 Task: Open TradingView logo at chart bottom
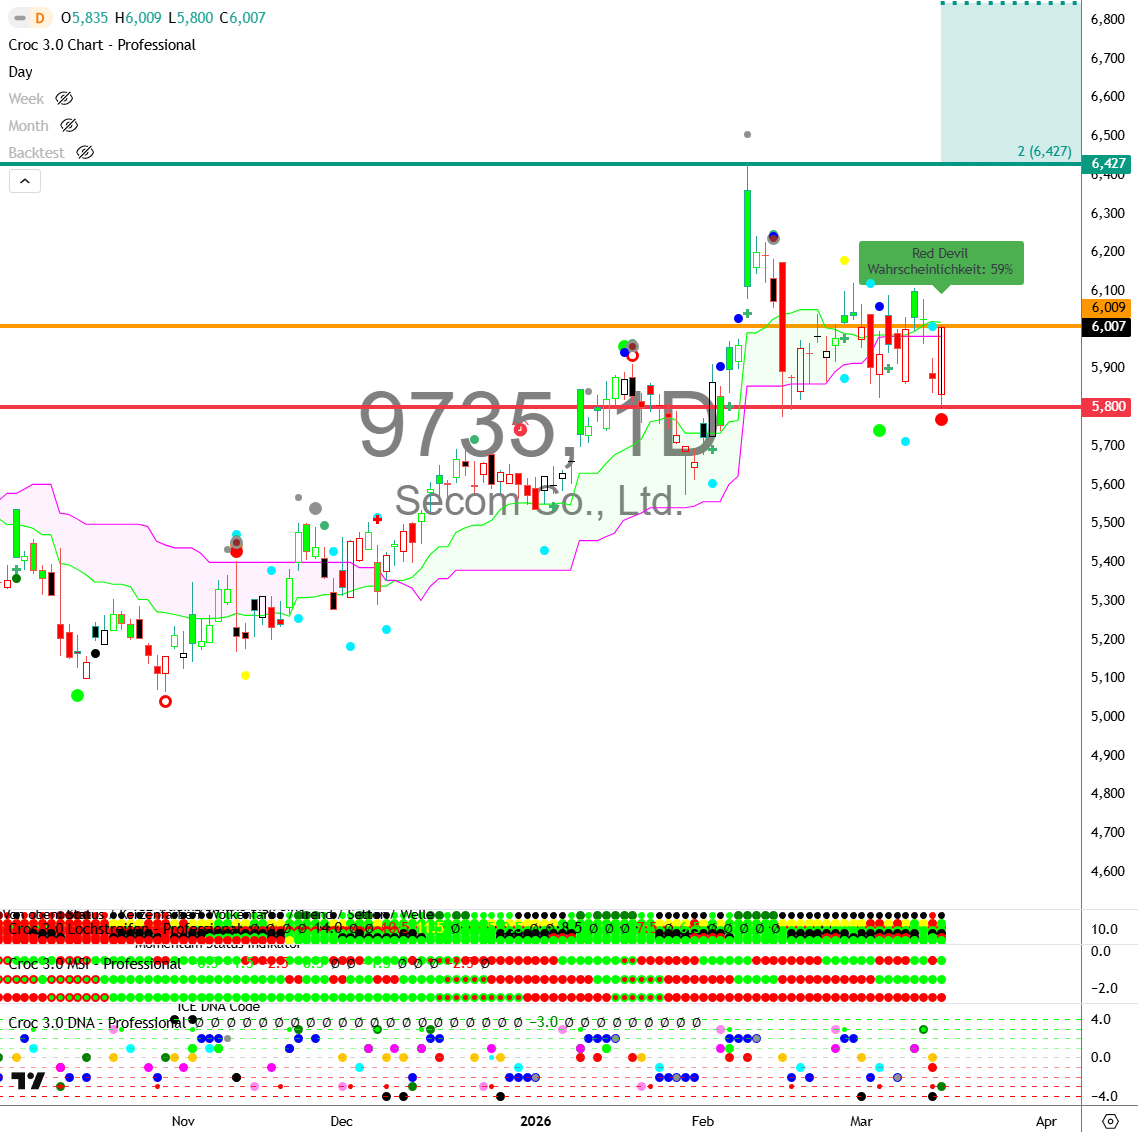click(28, 1081)
